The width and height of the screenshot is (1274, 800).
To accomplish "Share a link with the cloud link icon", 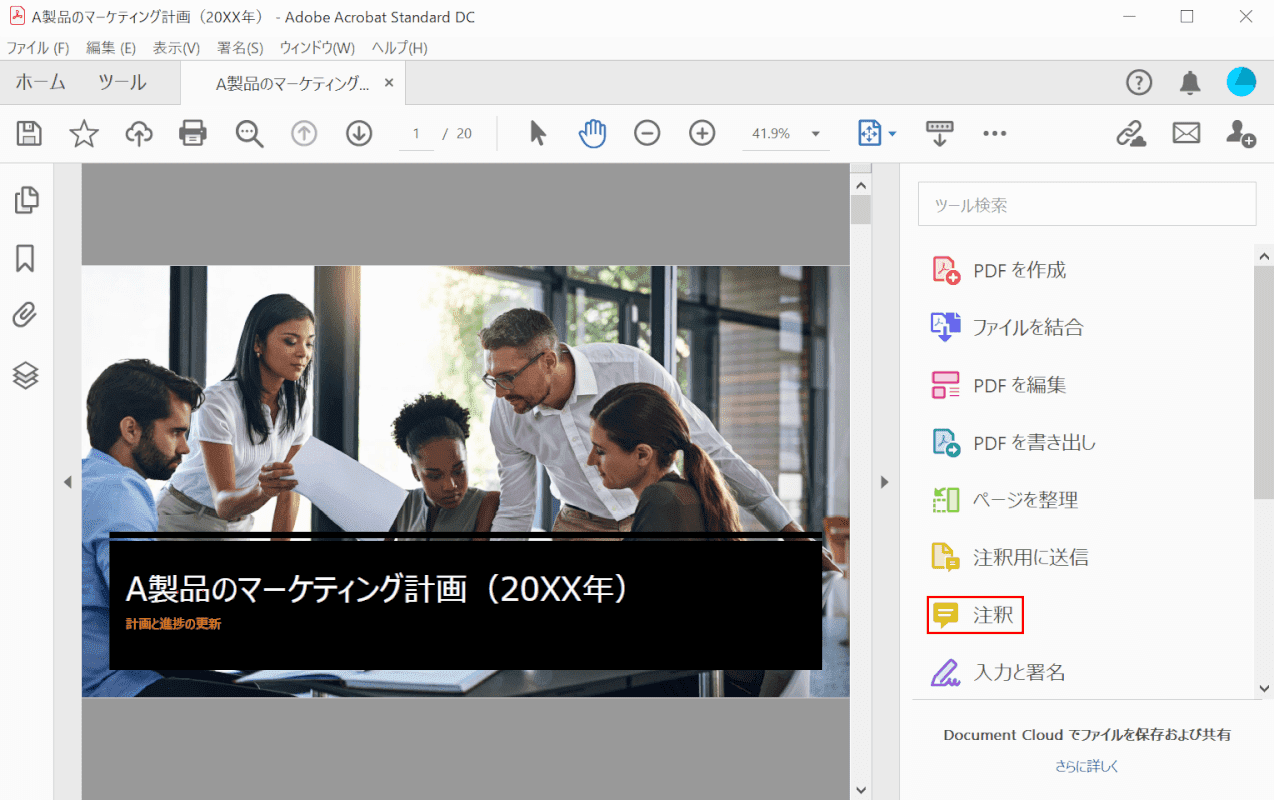I will coord(1131,133).
